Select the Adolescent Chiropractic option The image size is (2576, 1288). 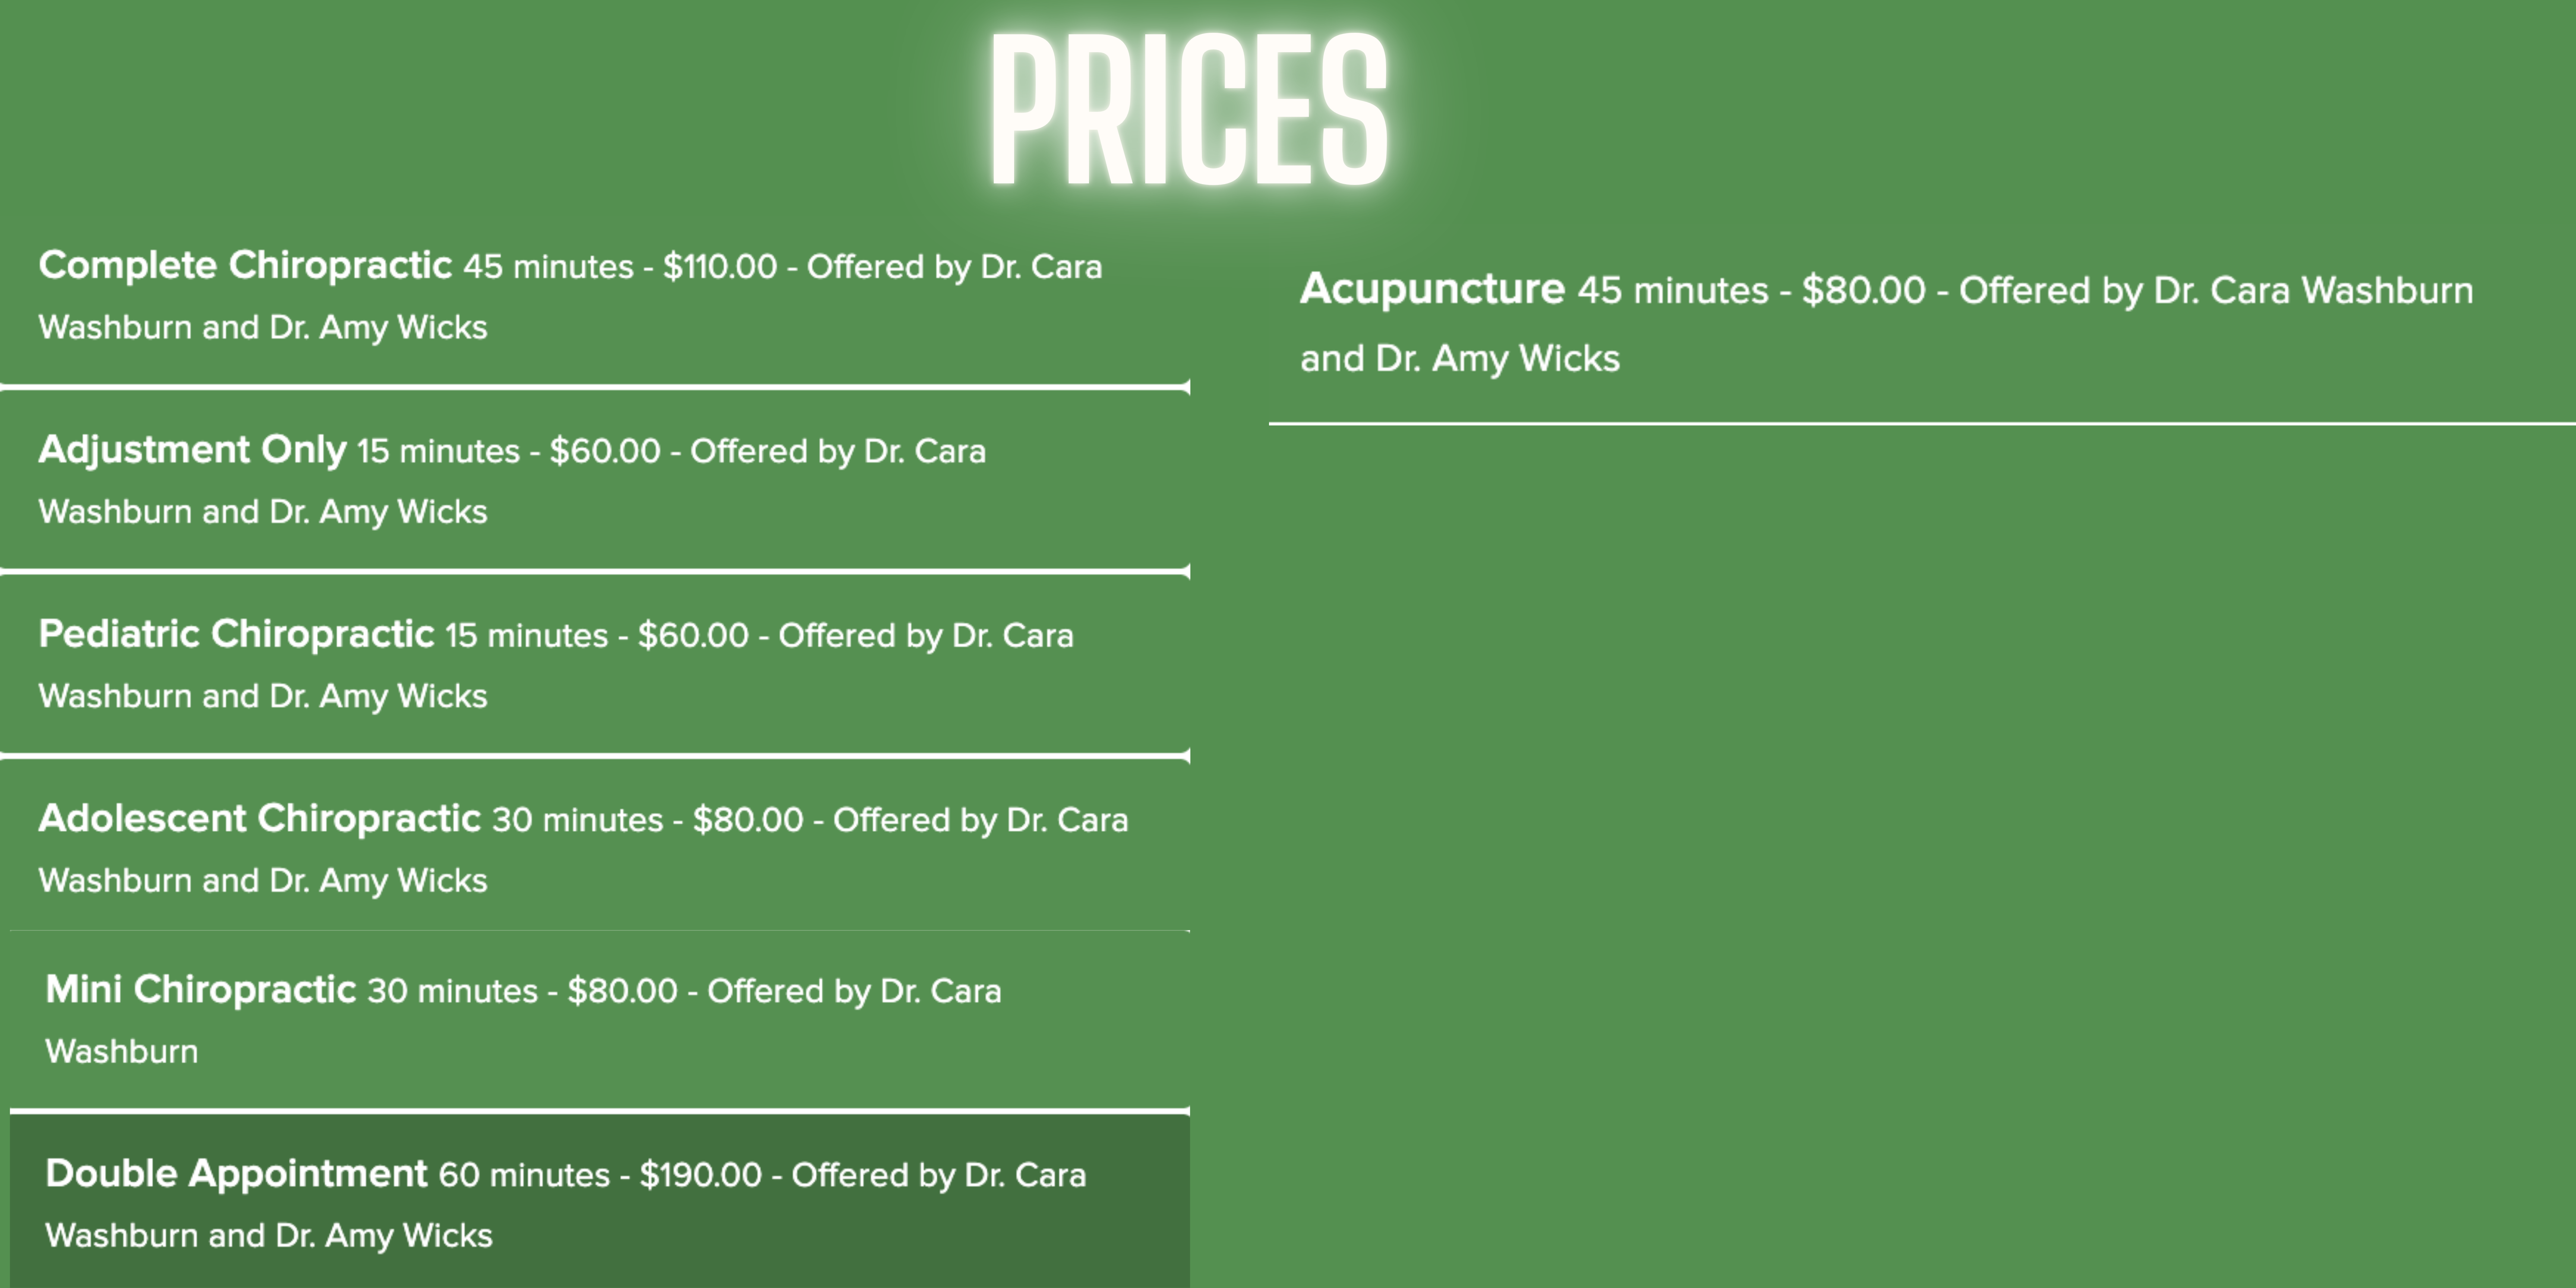[595, 848]
